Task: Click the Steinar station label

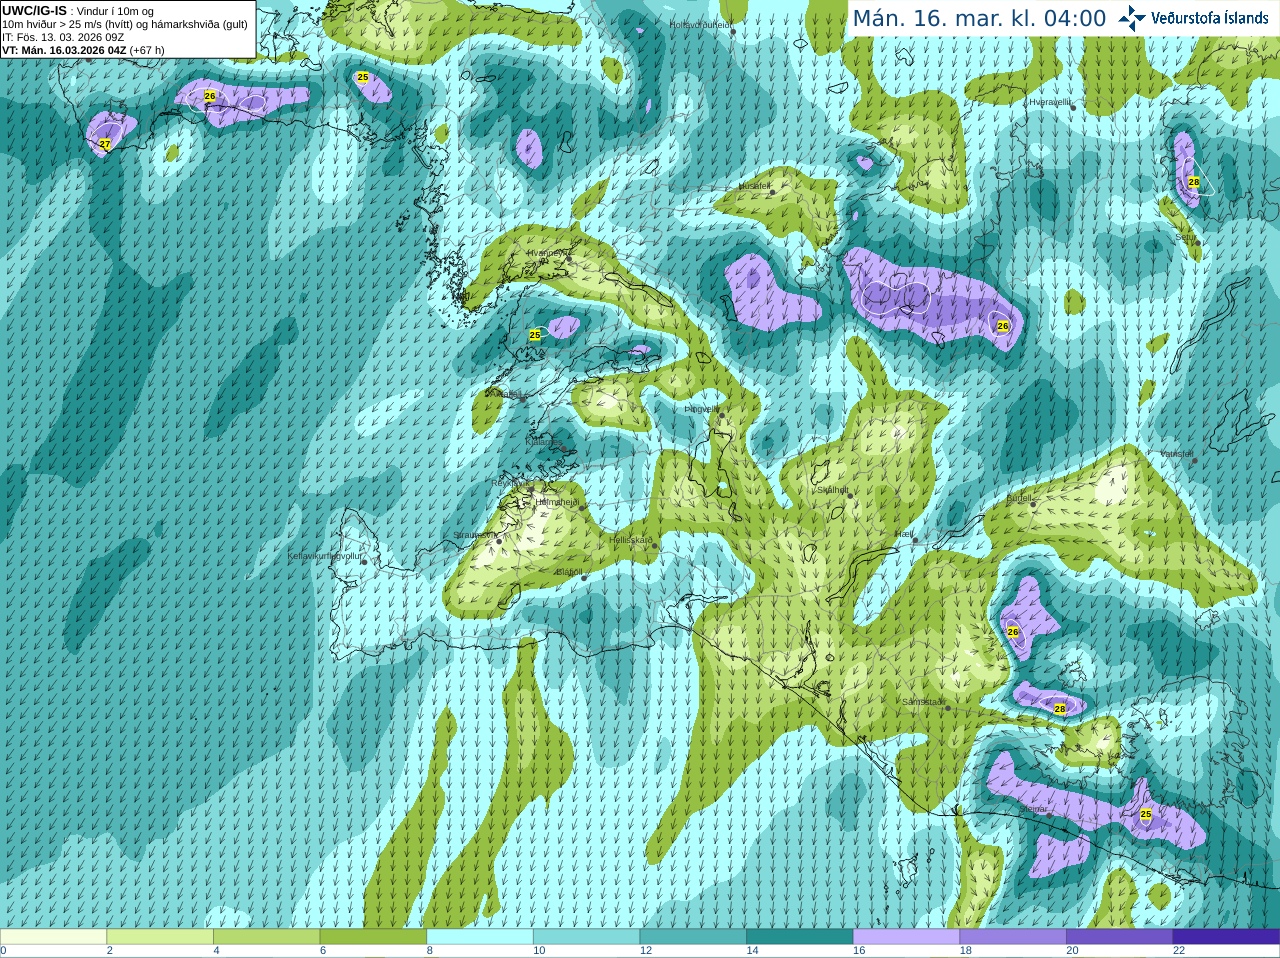Action: pos(1033,808)
